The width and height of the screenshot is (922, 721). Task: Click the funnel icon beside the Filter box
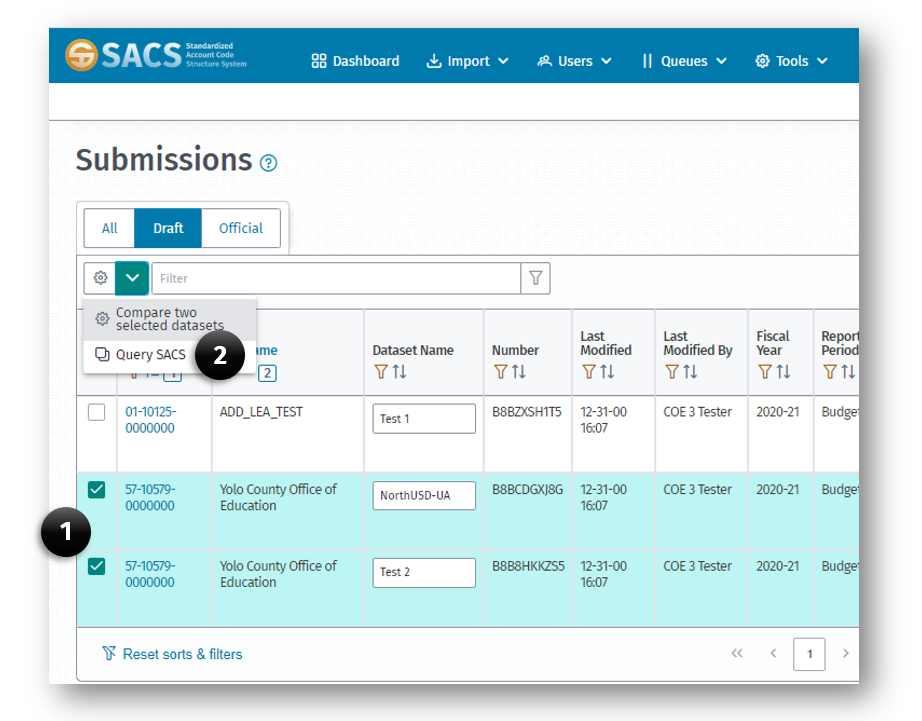click(535, 278)
